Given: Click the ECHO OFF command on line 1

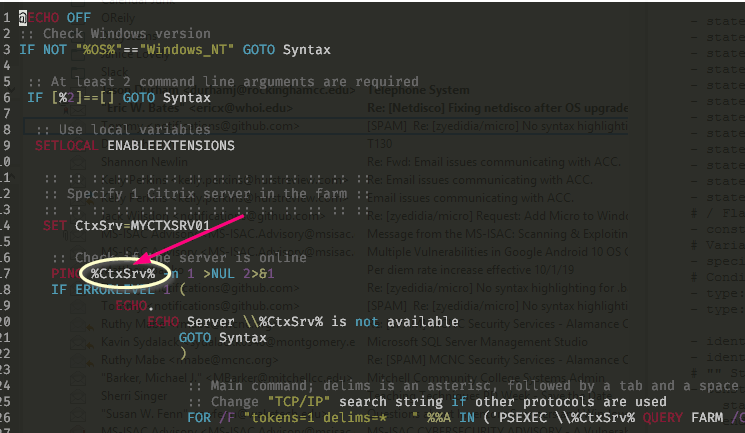Looking at the screenshot, I should tap(55, 18).
